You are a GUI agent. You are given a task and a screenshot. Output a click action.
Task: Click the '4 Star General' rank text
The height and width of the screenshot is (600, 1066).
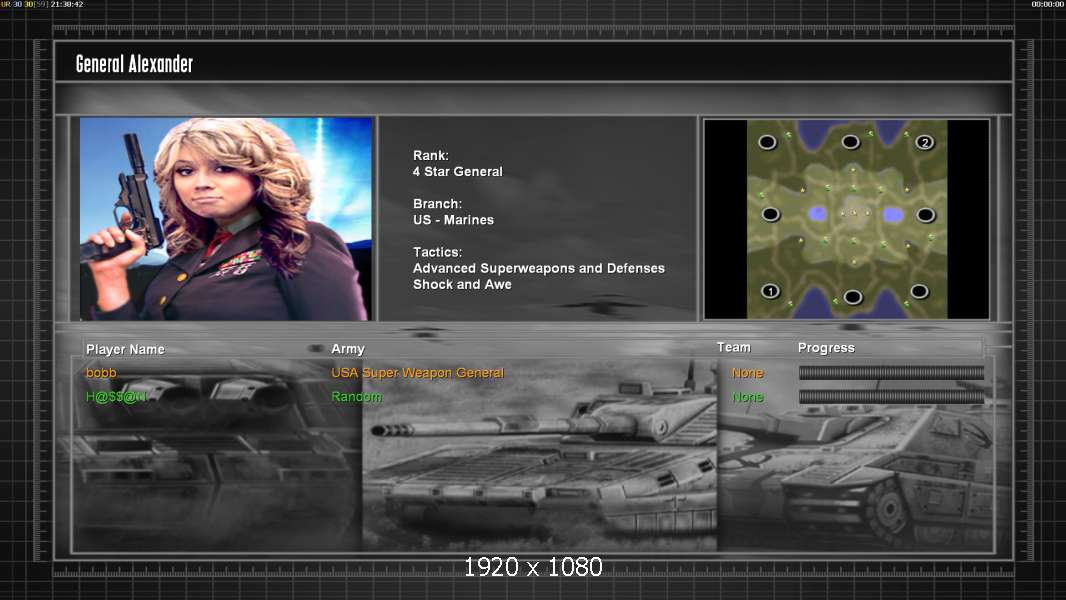(458, 172)
